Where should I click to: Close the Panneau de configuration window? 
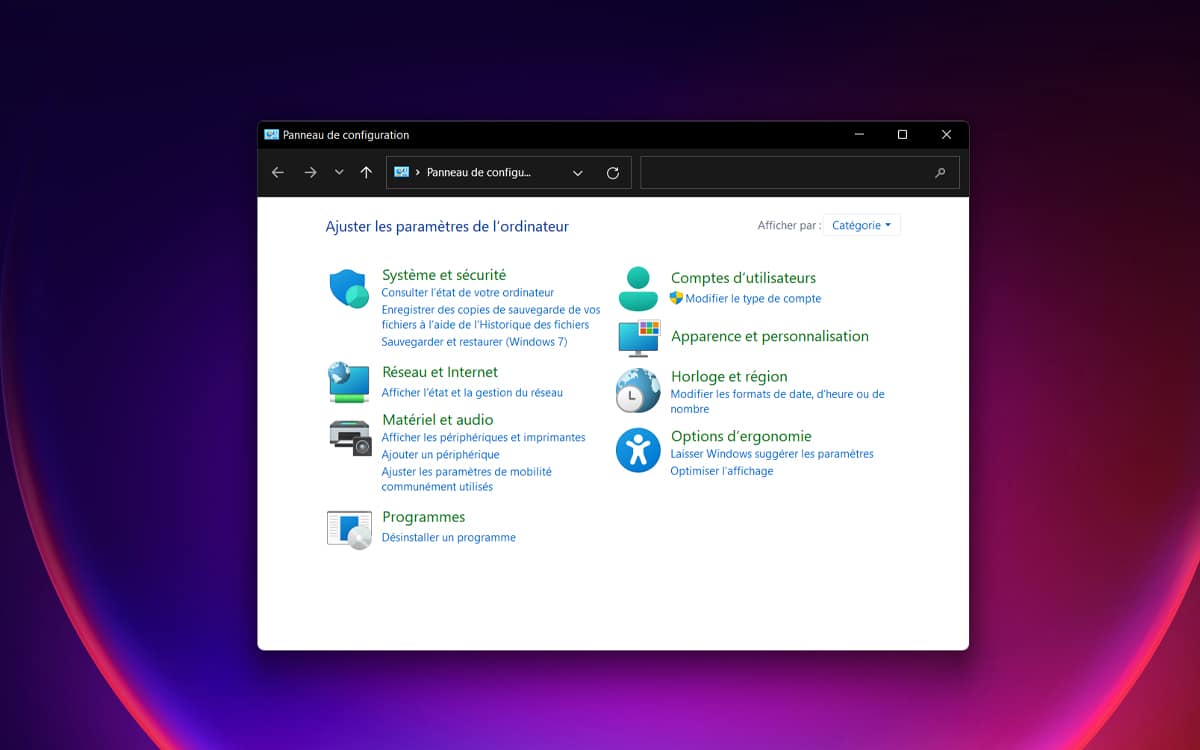coord(946,135)
